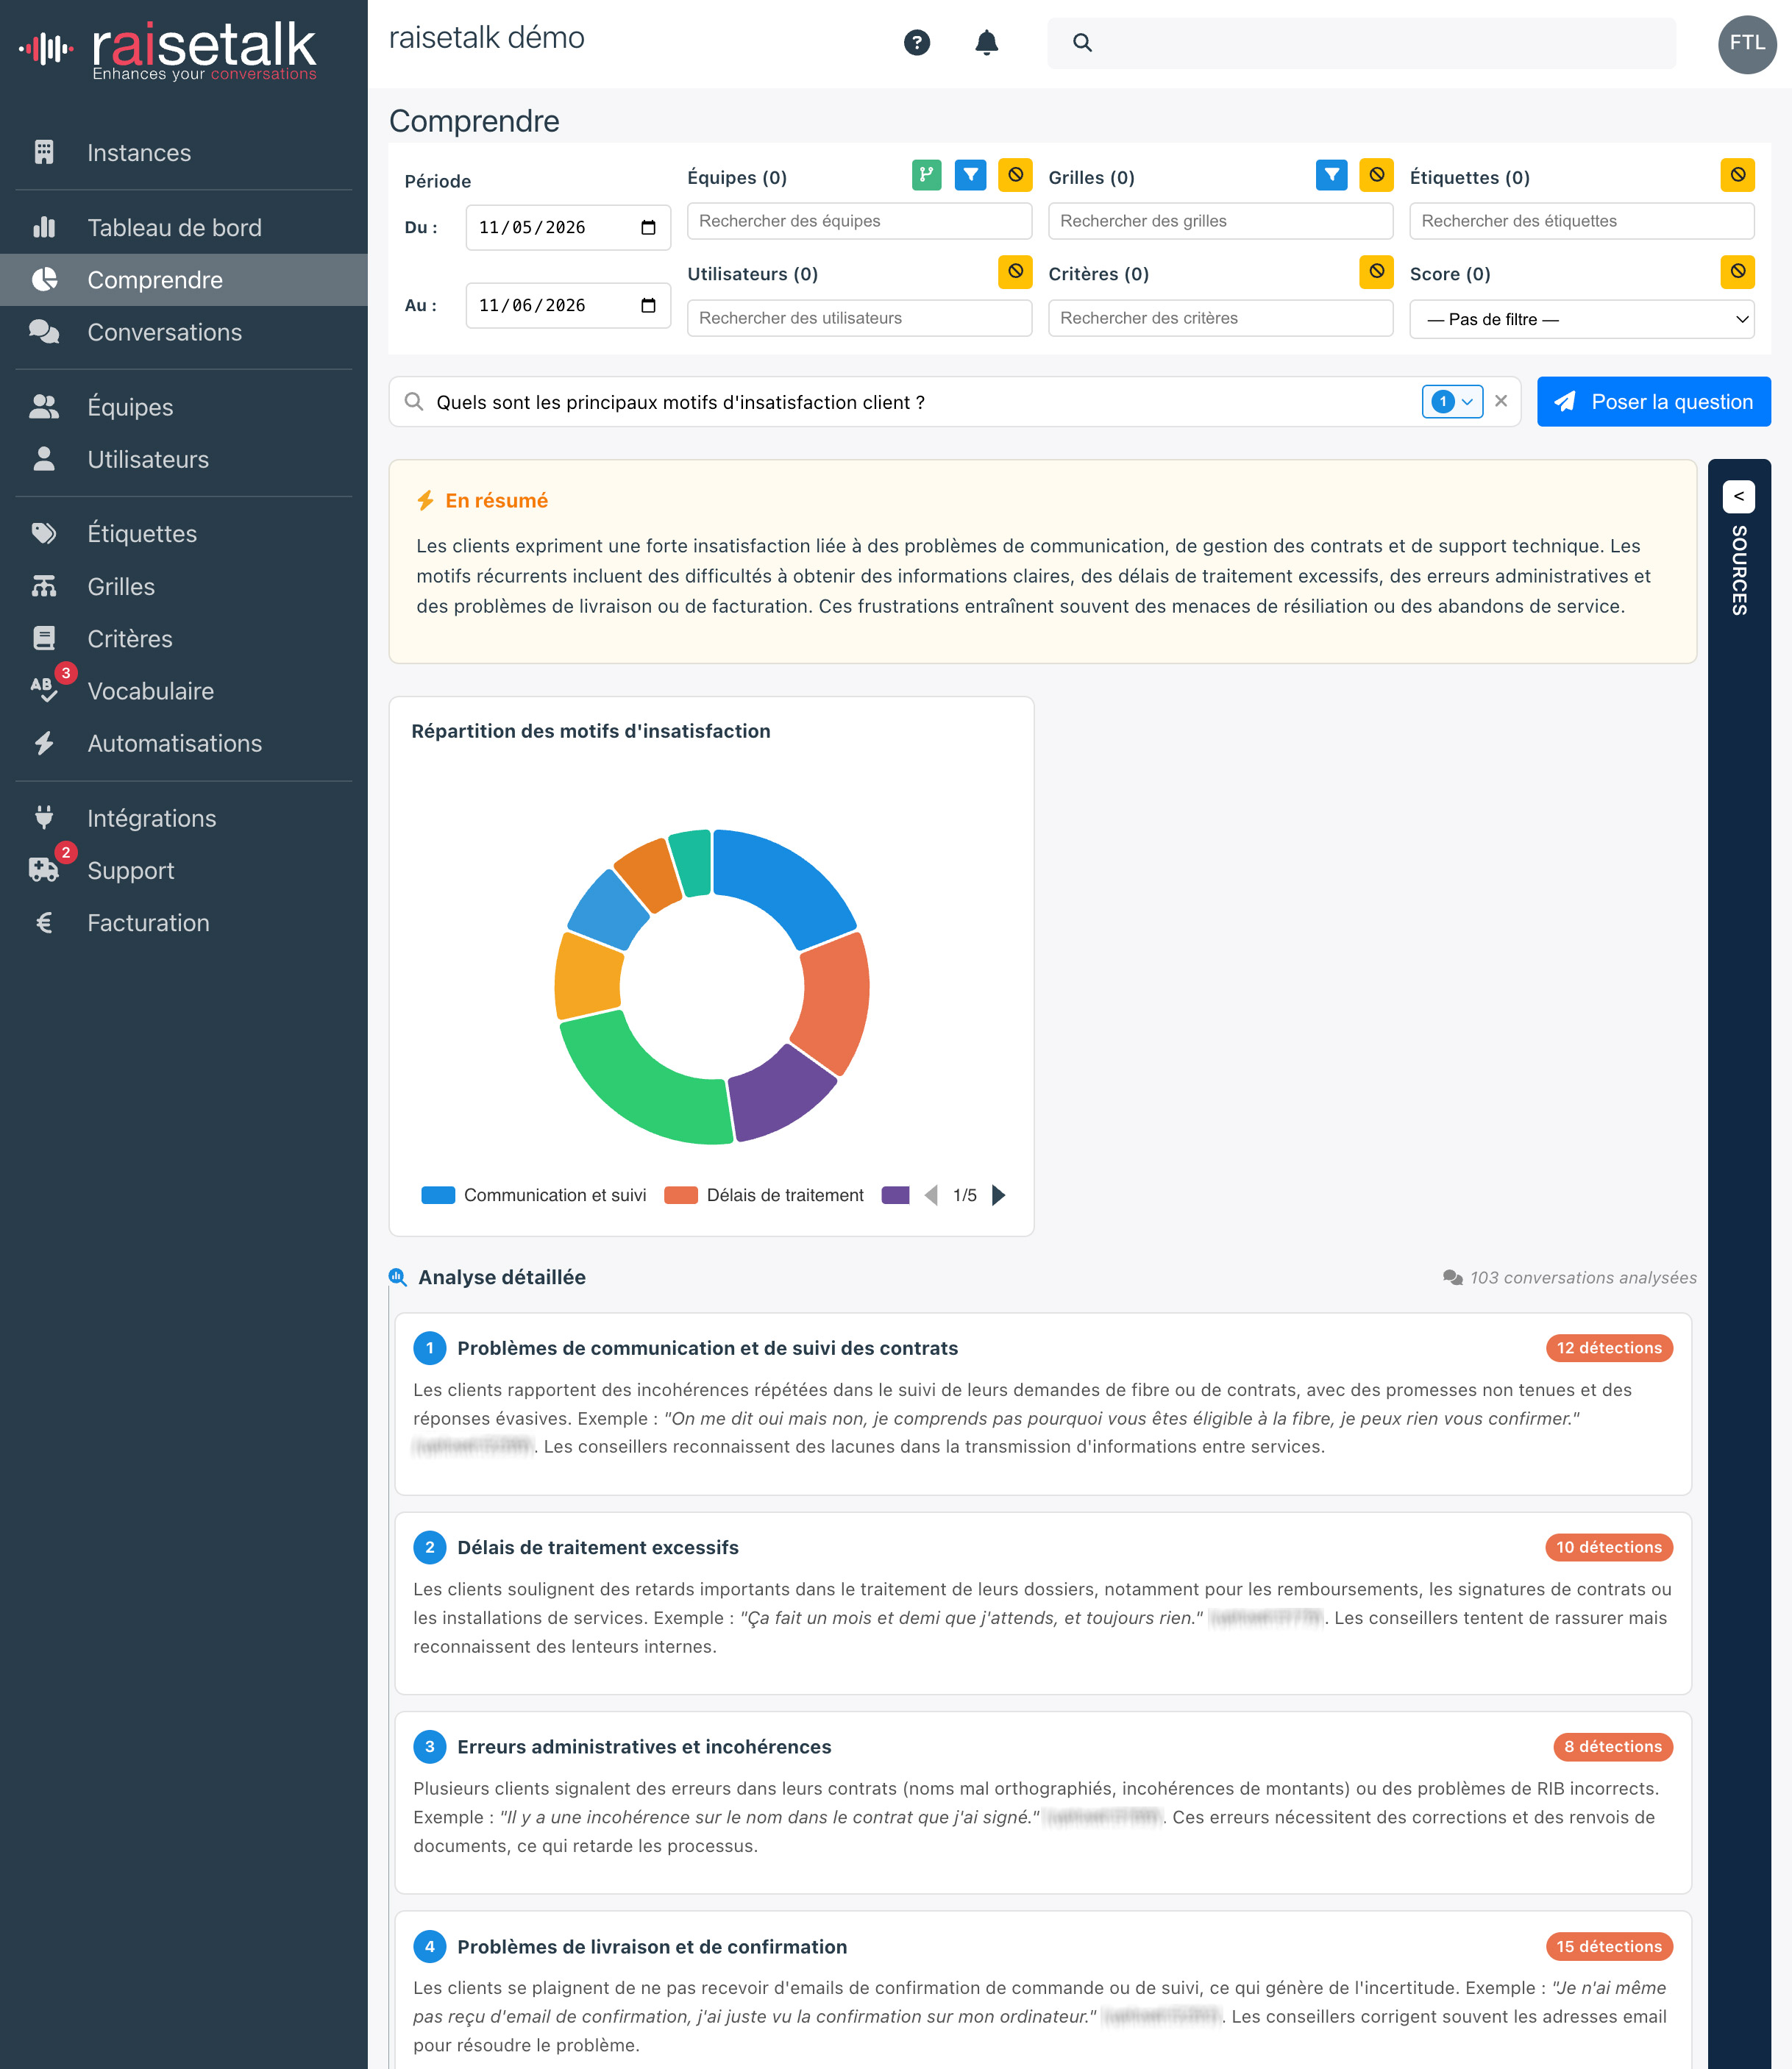Toggle Communication et suivi legend item

point(534,1195)
